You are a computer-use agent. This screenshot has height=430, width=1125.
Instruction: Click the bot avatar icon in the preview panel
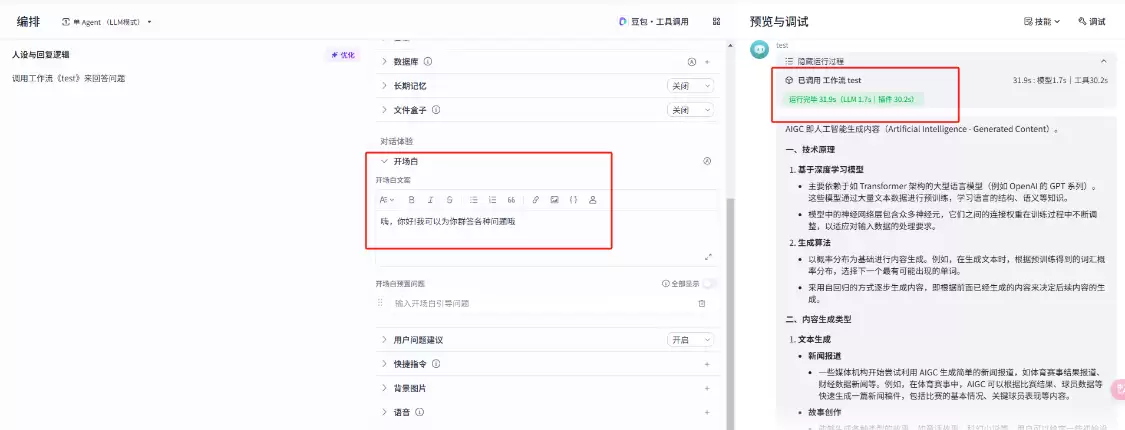click(x=760, y=49)
